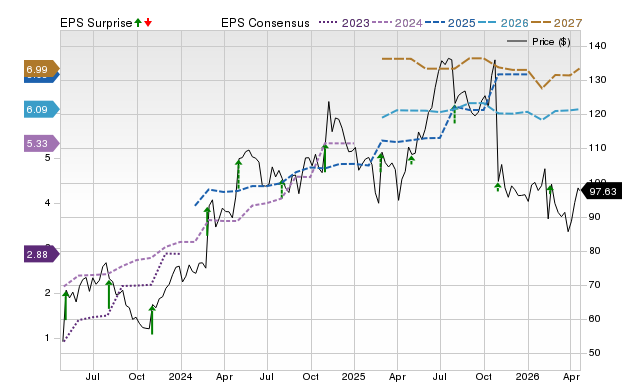Image resolution: width=640 pixels, height=382 pixels.
Task: Click the 6.09 EPS value tag
Action: tap(42, 109)
